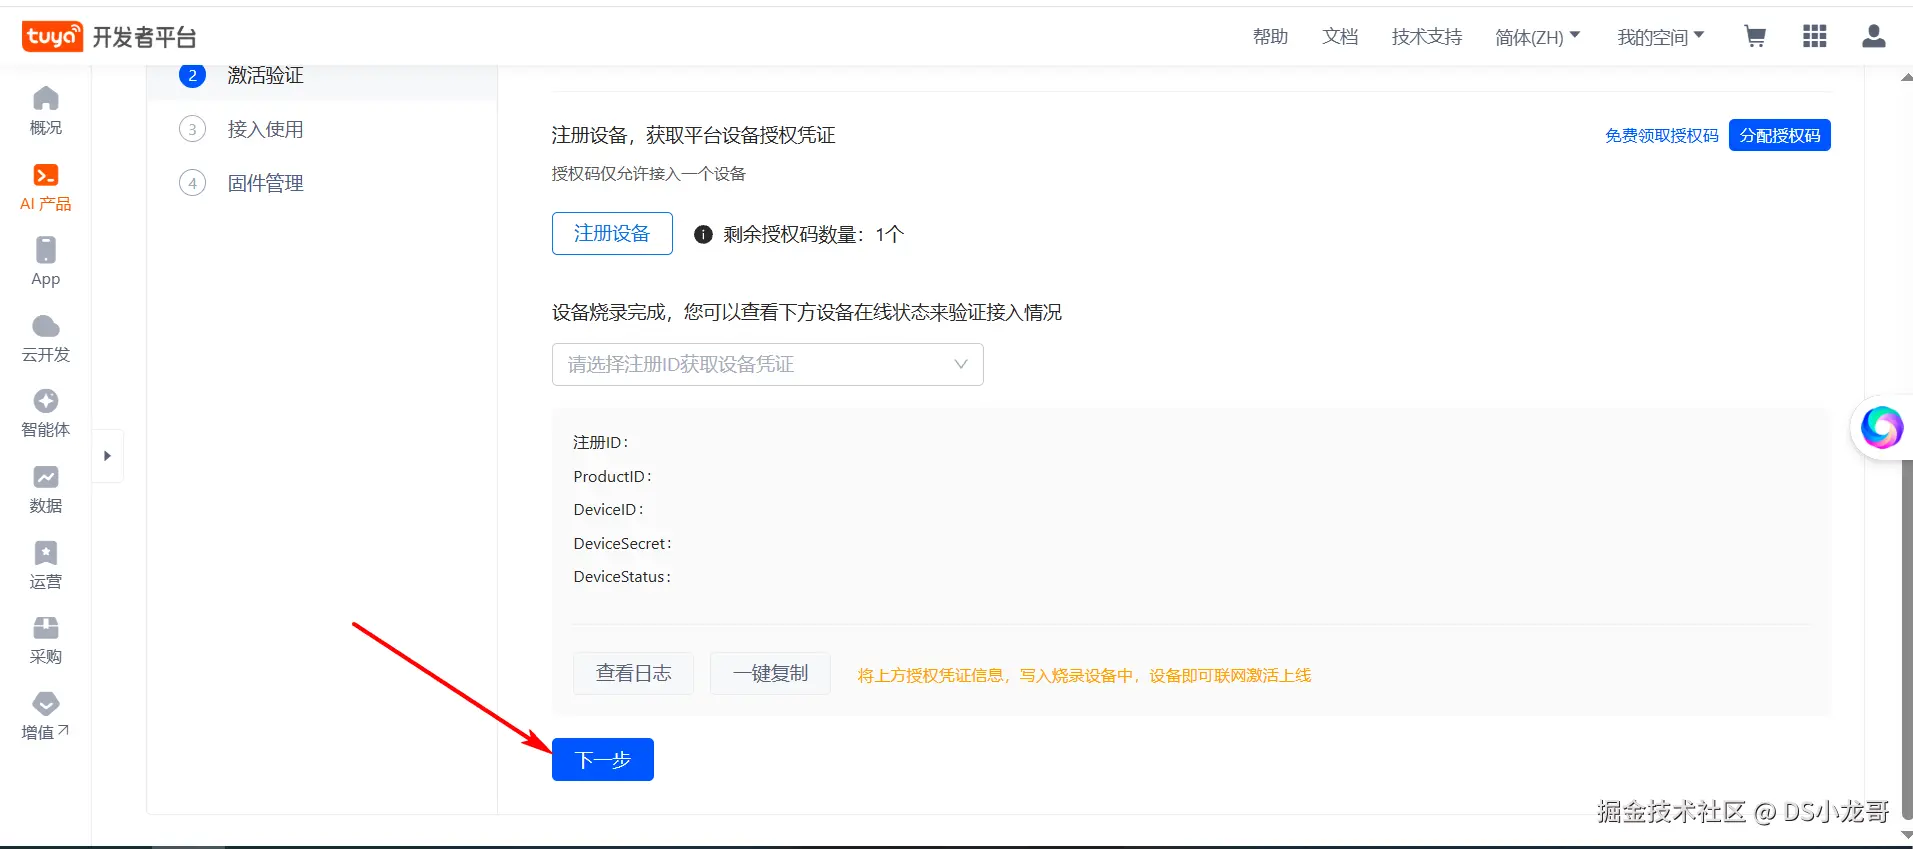Open the 技术支持 technical support menu

(x=1427, y=37)
